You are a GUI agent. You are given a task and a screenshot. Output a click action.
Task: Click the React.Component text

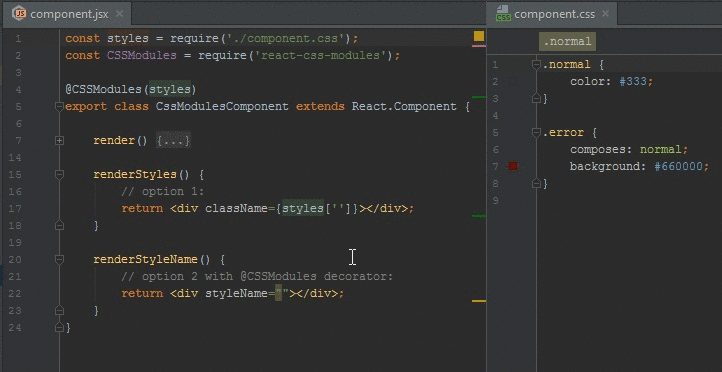(404, 107)
